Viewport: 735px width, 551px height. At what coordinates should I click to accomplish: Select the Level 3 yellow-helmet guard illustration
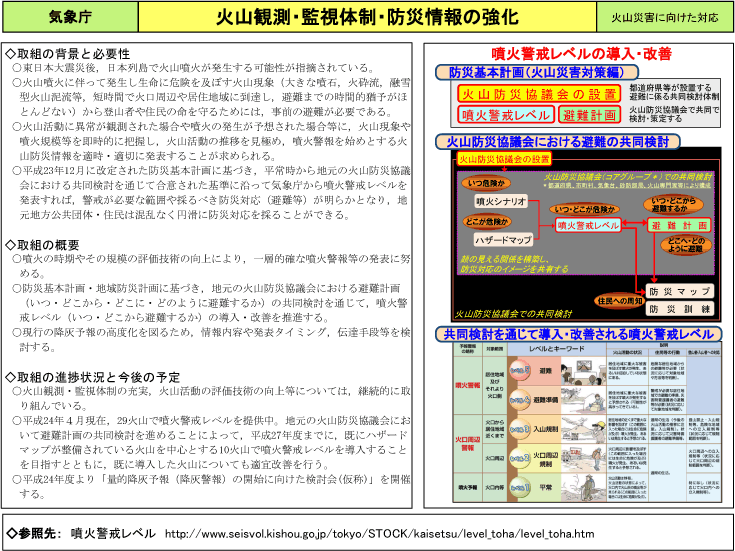pos(583,429)
